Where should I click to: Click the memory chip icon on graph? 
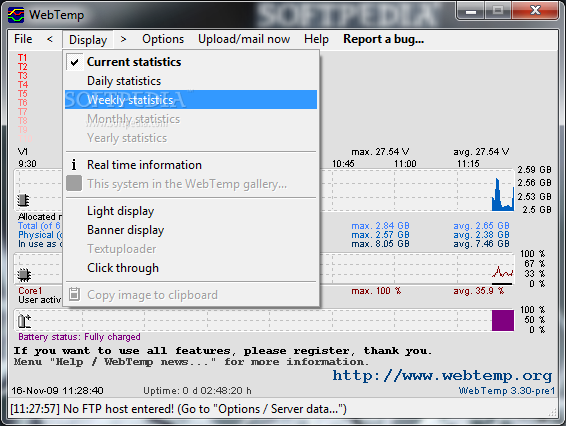click(23, 200)
